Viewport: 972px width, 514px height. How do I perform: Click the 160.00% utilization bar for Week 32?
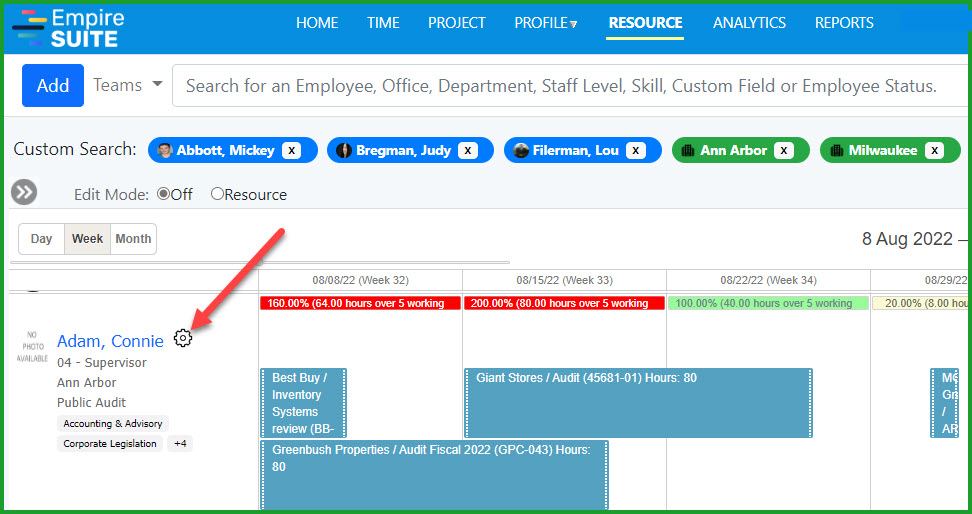[x=360, y=303]
